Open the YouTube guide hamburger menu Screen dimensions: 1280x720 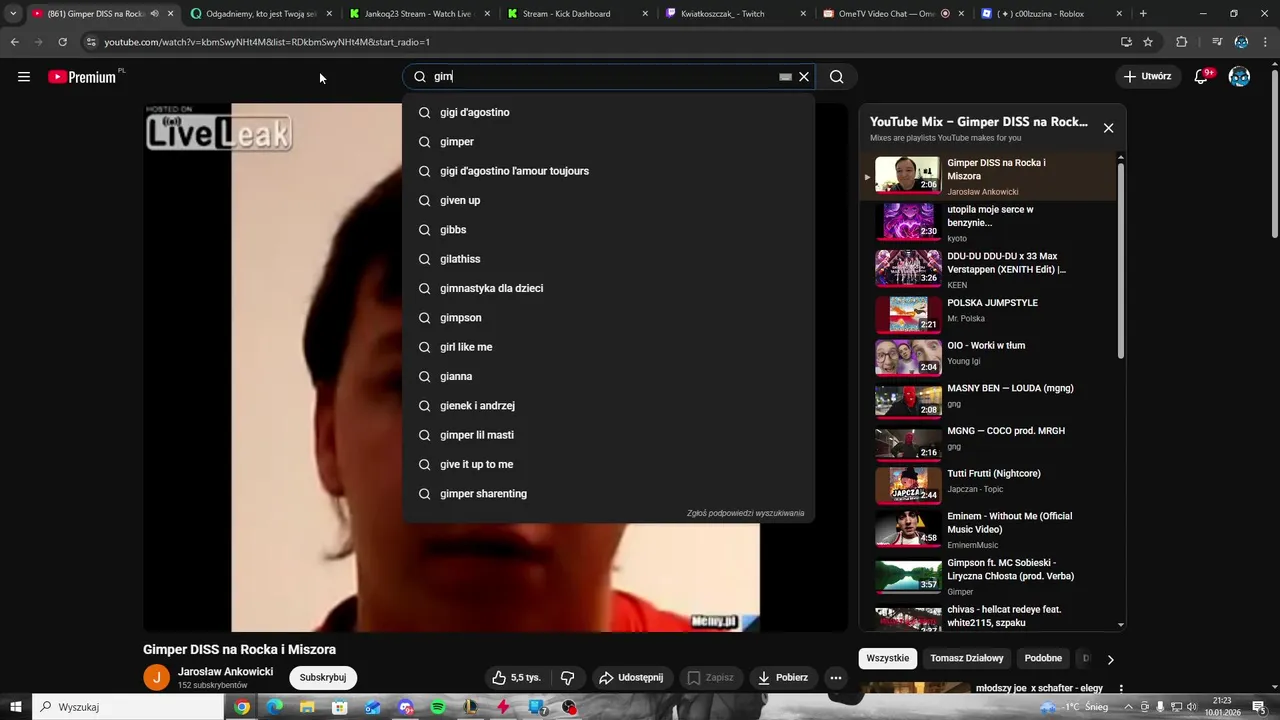[x=24, y=77]
